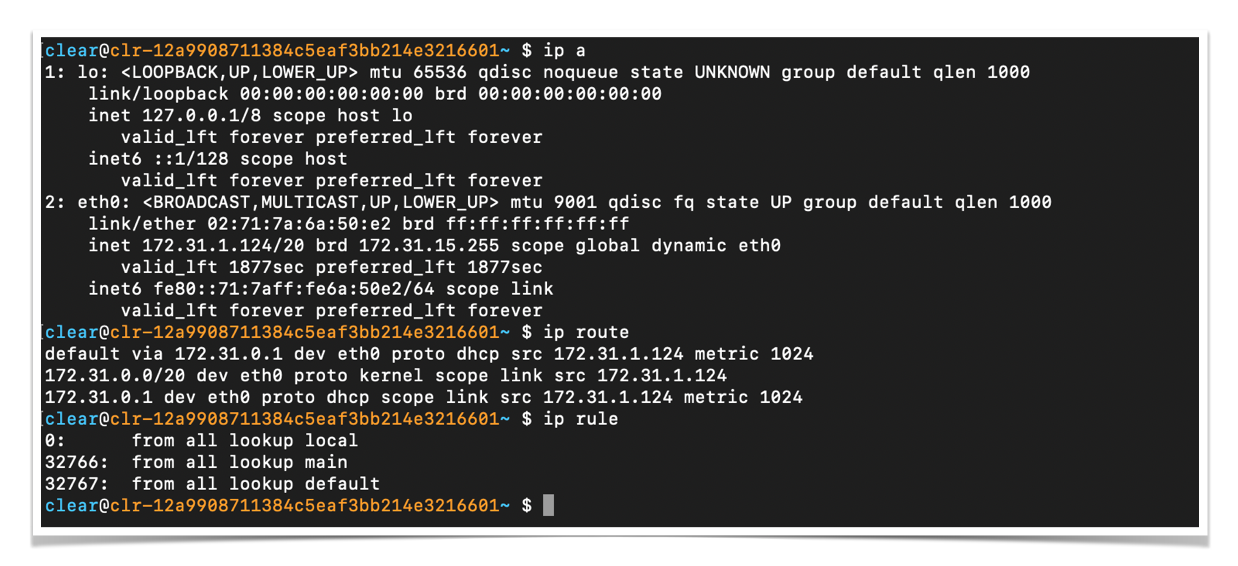The image size is (1238, 566).
Task: Click the 'inet6 ::1/128 scope host' line
Action: 218,159
